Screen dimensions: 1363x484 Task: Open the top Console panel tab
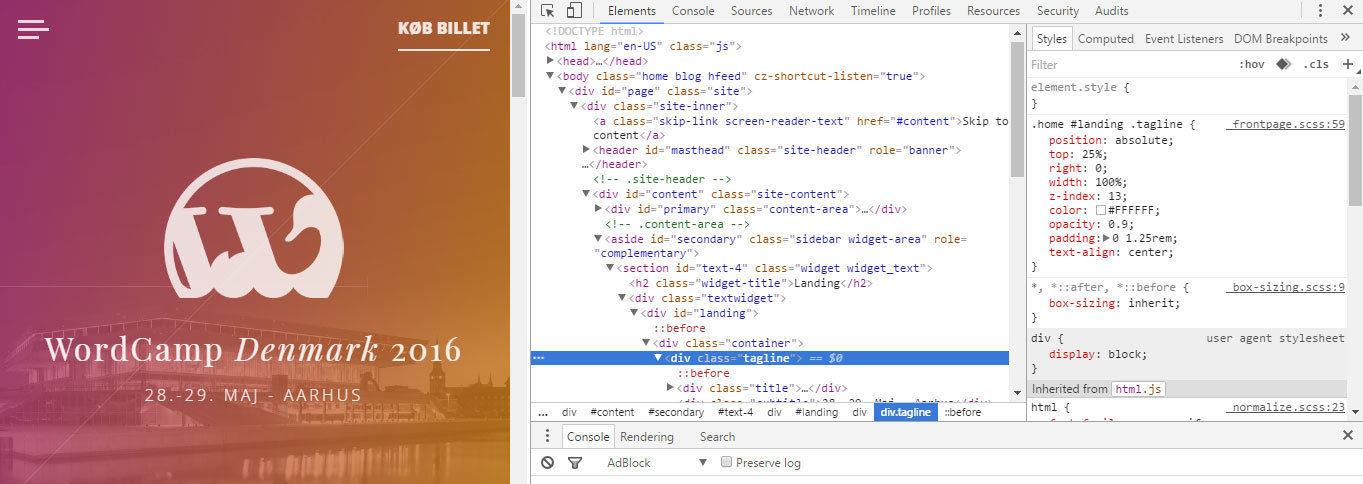693,11
